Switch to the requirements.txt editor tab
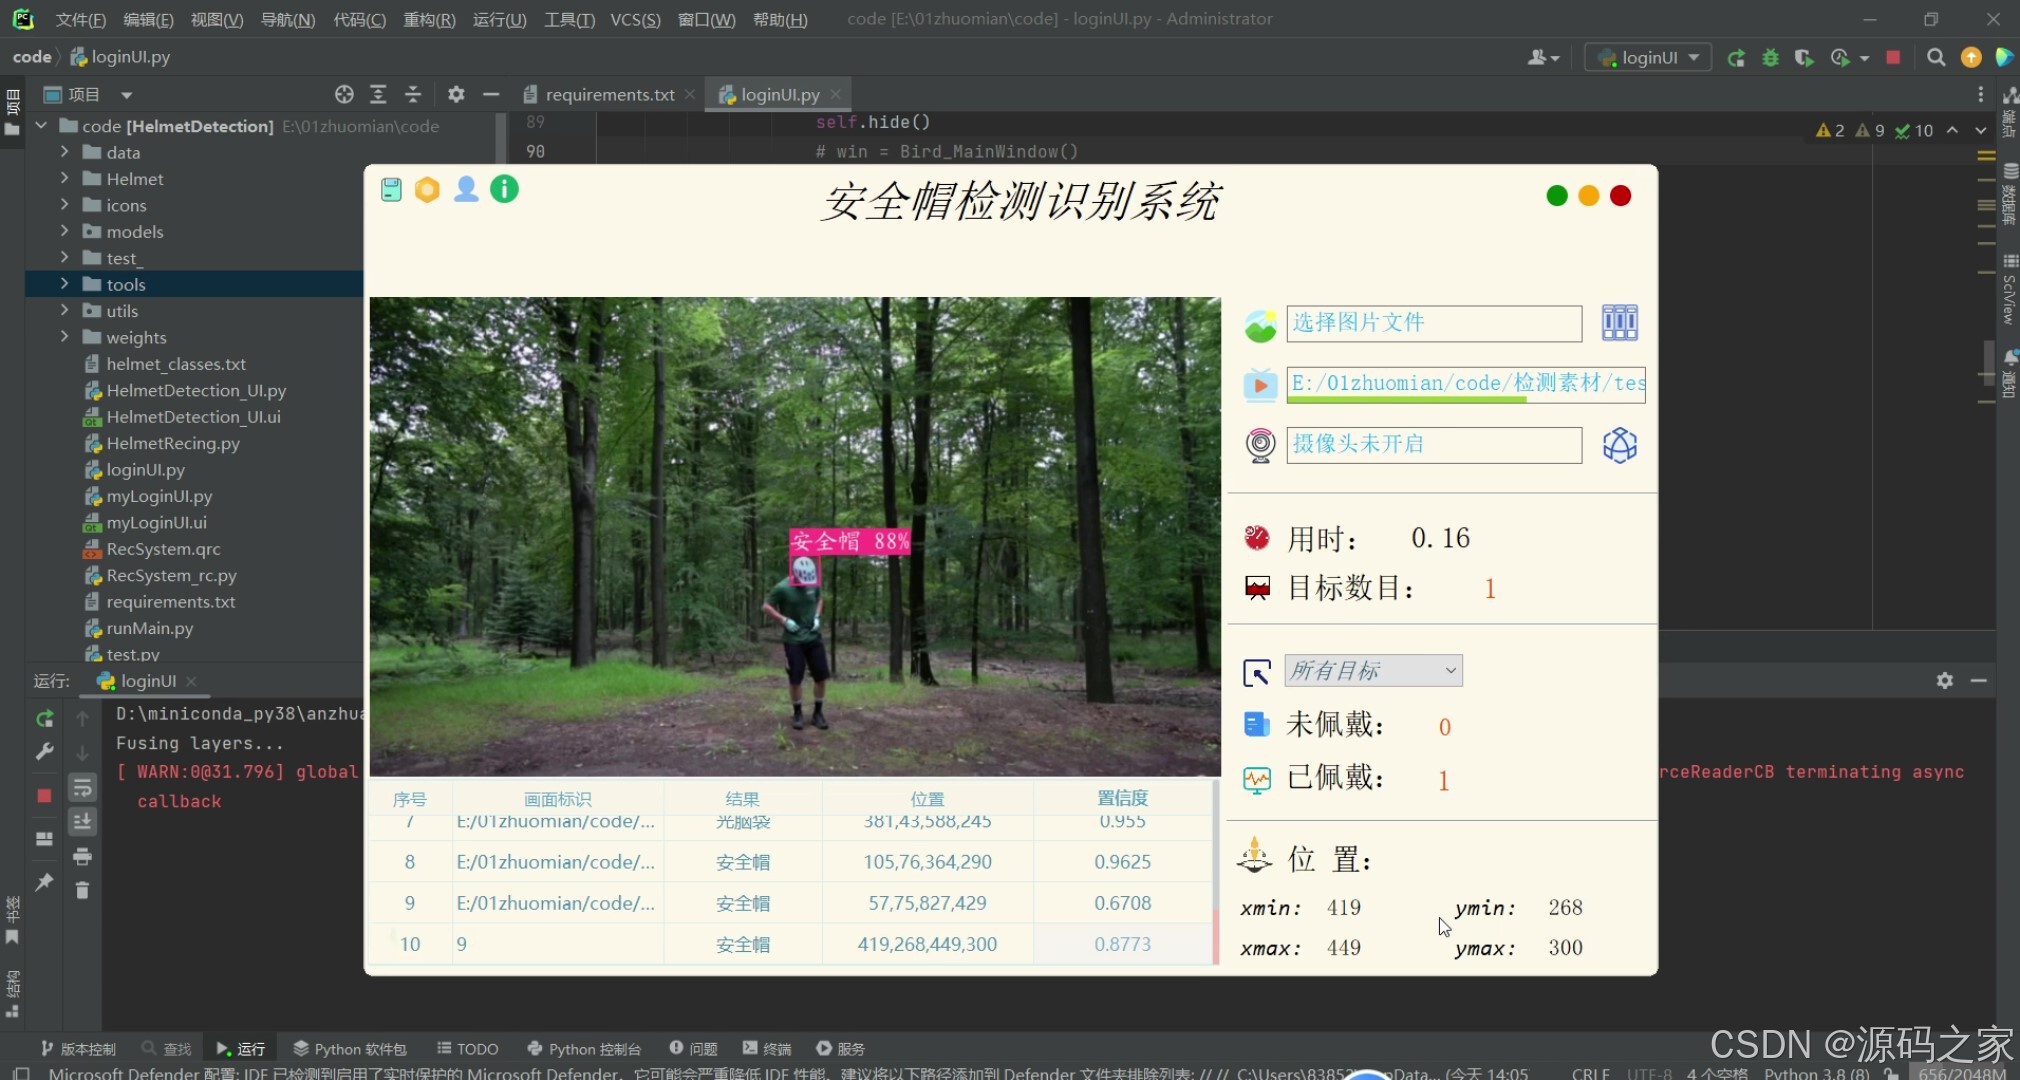Screen dimensions: 2020x1080 [x=609, y=95]
